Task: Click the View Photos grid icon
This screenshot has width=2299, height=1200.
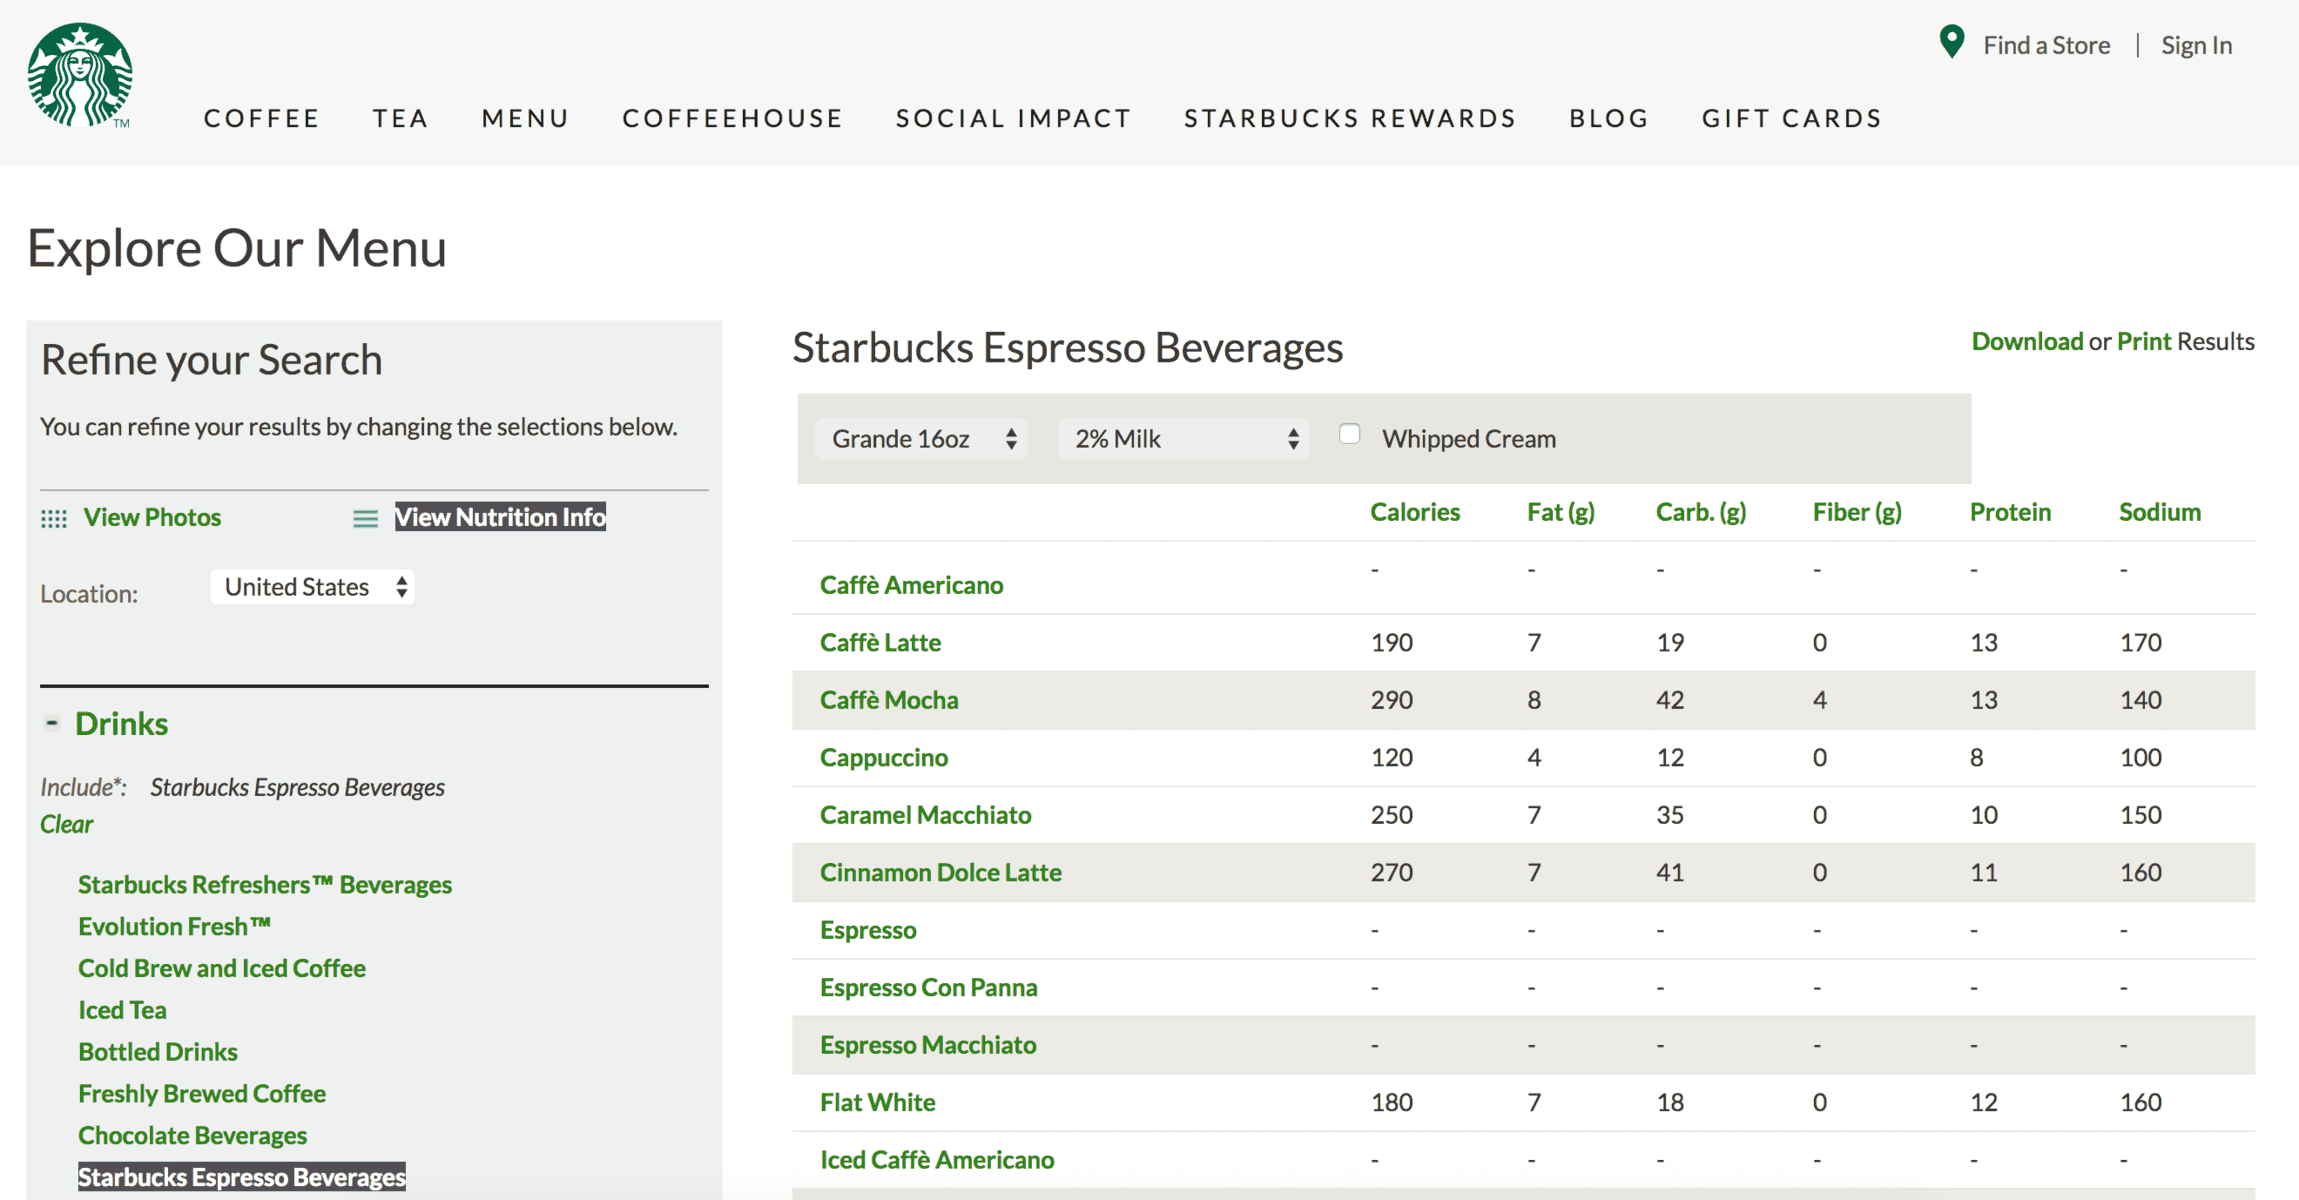Action: (x=54, y=518)
